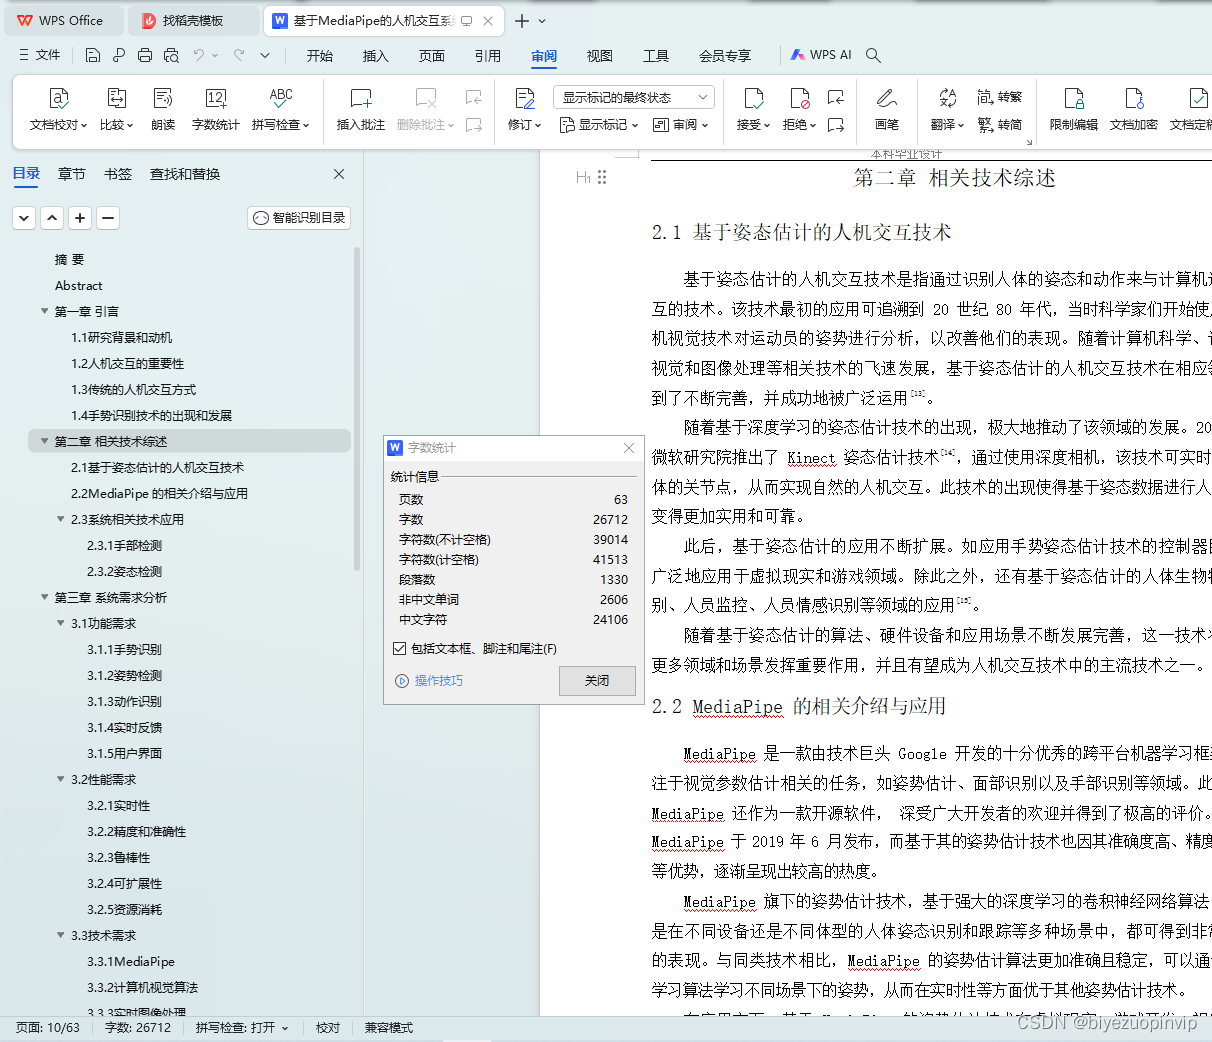1212x1042 pixels.
Task: Open the 找稻壳模板 tab
Action: pyautogui.click(x=195, y=21)
